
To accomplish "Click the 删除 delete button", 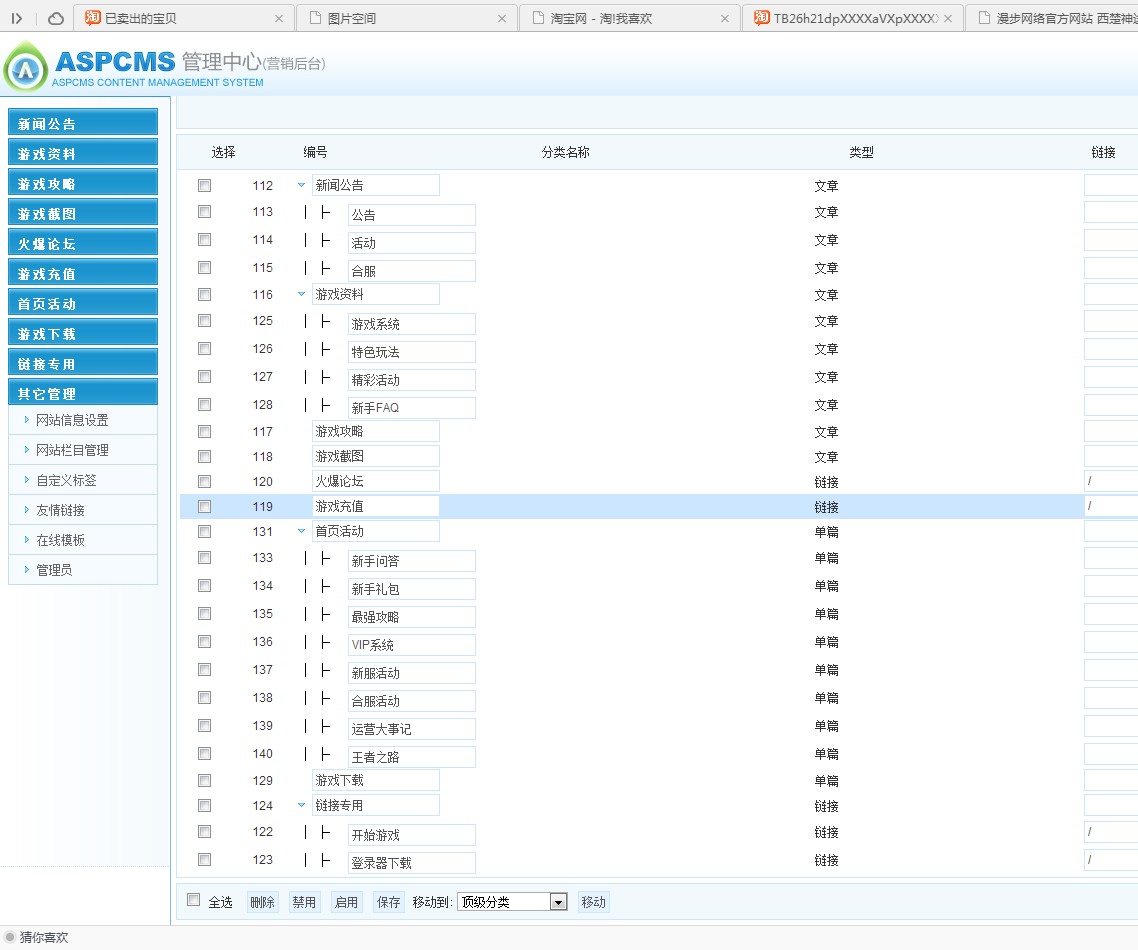I will coord(262,902).
